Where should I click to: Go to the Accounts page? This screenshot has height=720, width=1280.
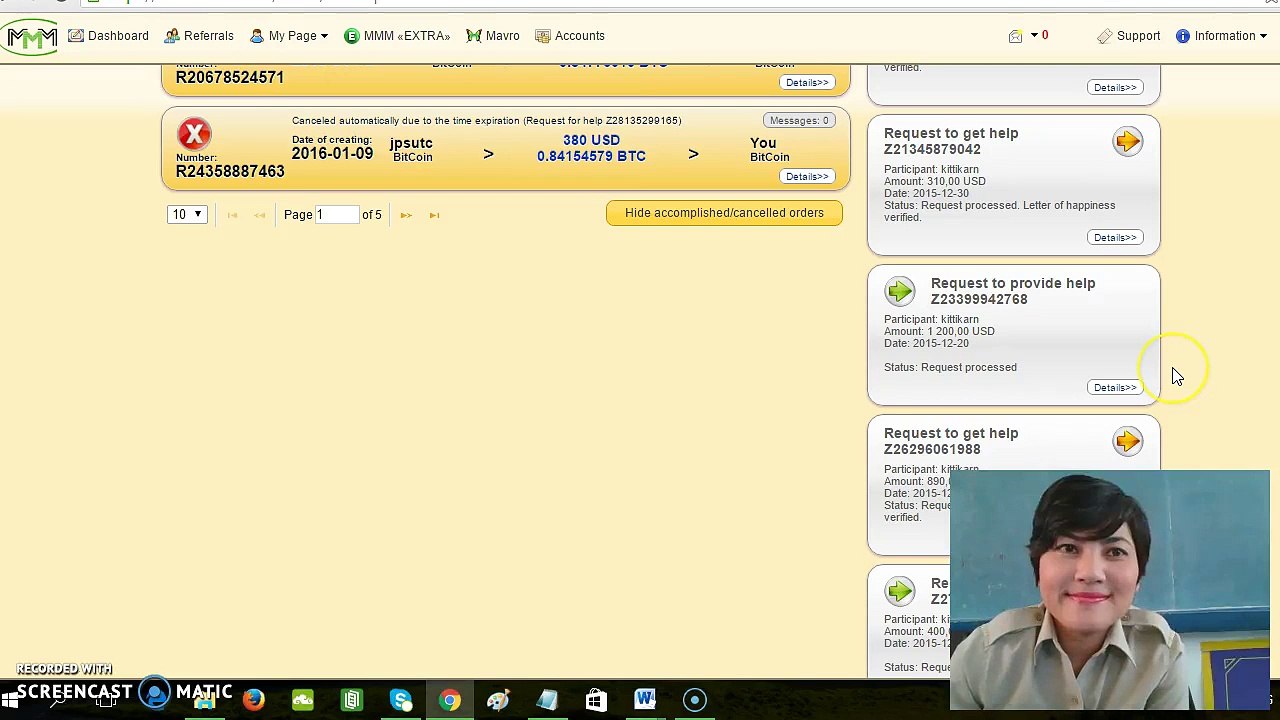[x=570, y=36]
